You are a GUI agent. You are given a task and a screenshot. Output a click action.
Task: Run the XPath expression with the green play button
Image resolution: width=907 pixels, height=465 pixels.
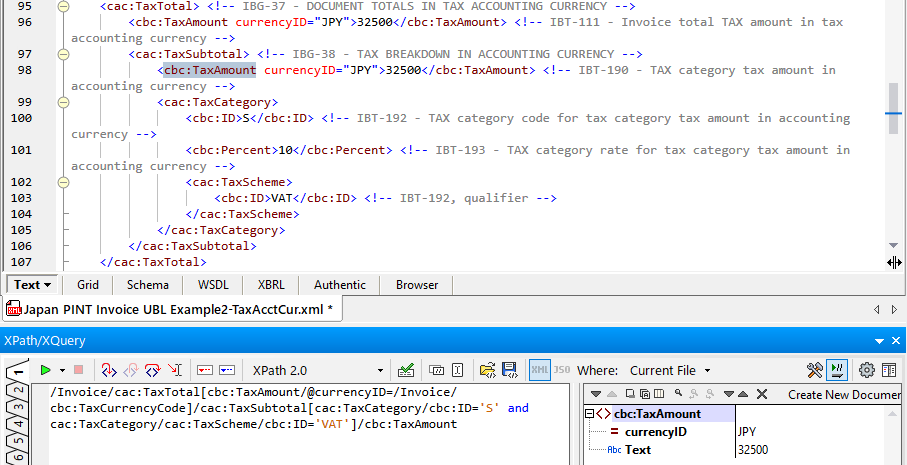pos(46,370)
